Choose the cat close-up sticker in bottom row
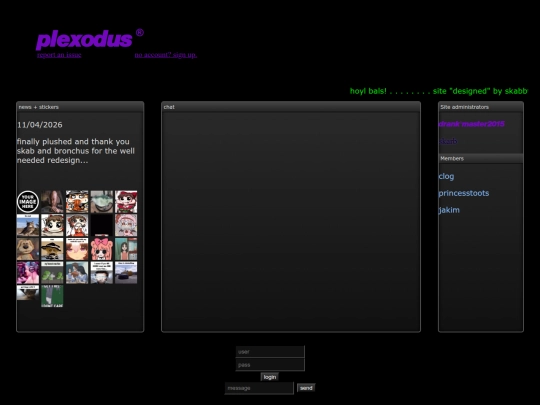This screenshot has height=405, width=540. pos(28,293)
